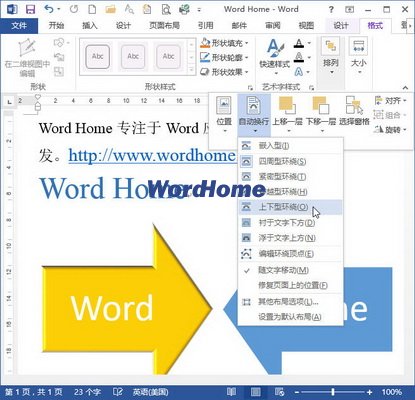Viewport: 415px width, 400px height.
Task: Open the 对齐 align menu
Action: pyautogui.click(x=391, y=100)
